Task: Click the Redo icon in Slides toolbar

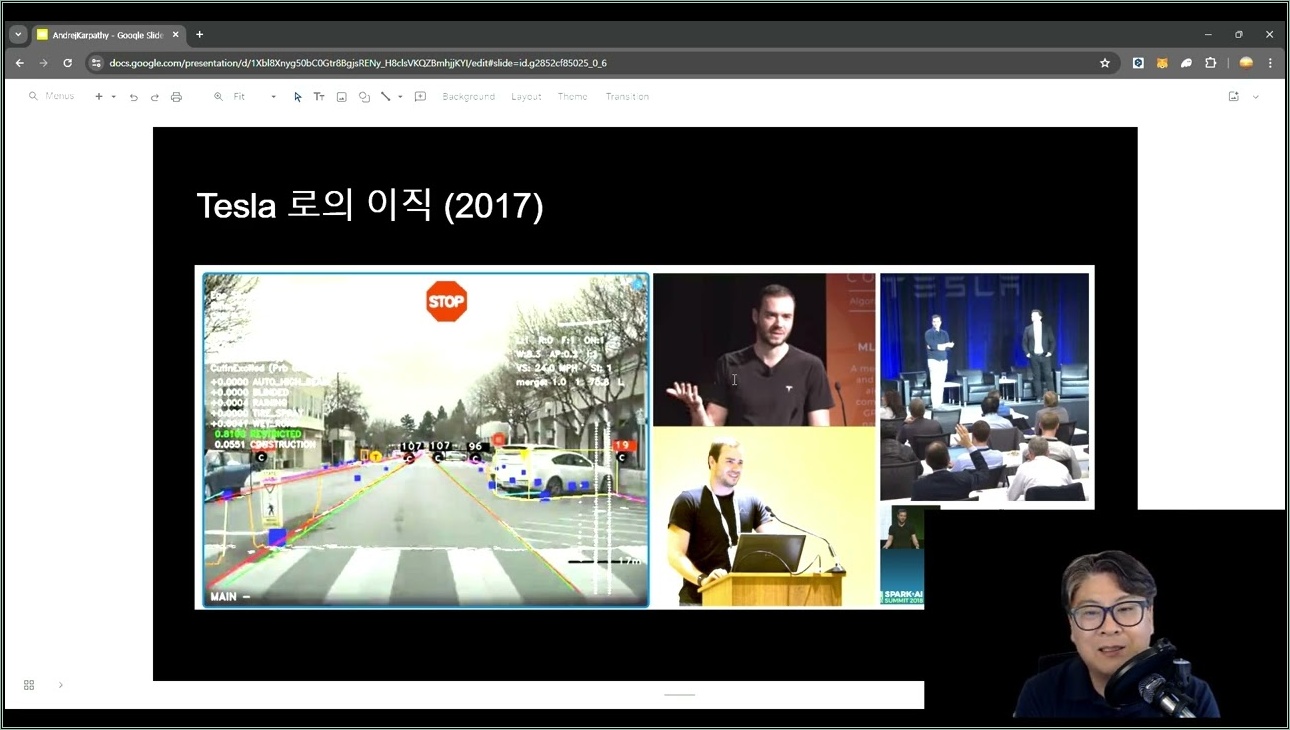Action: [155, 97]
